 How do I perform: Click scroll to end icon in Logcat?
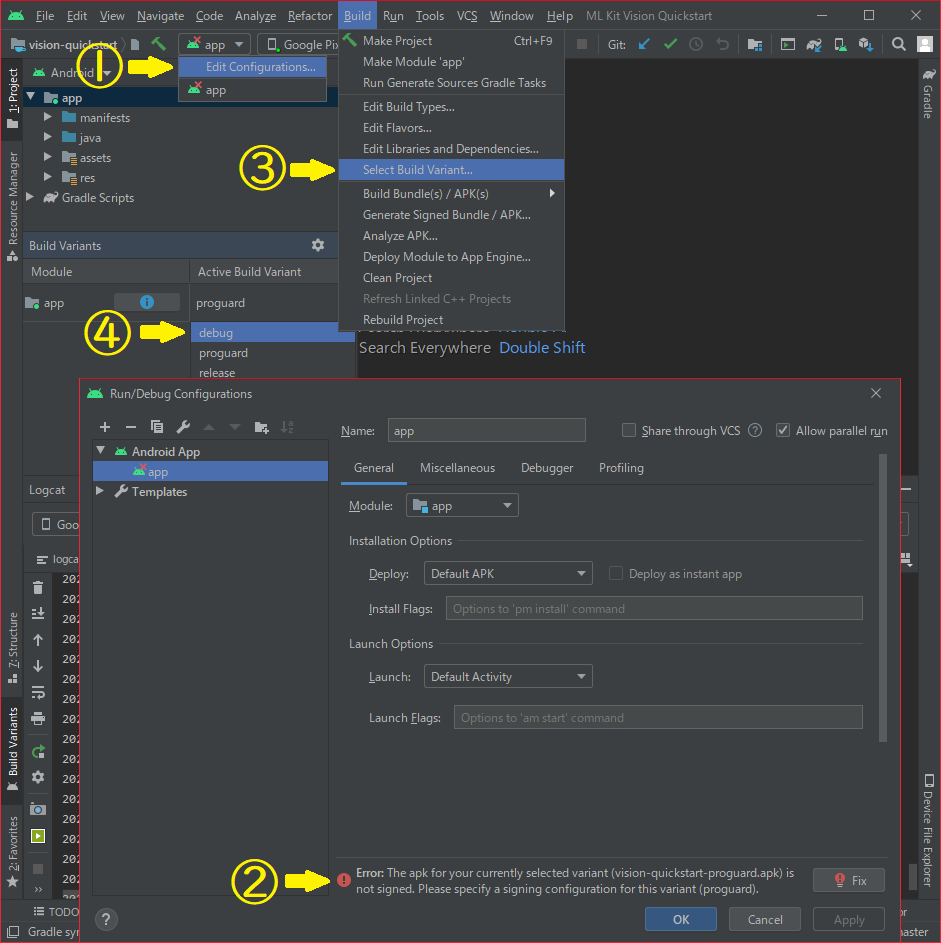click(38, 613)
